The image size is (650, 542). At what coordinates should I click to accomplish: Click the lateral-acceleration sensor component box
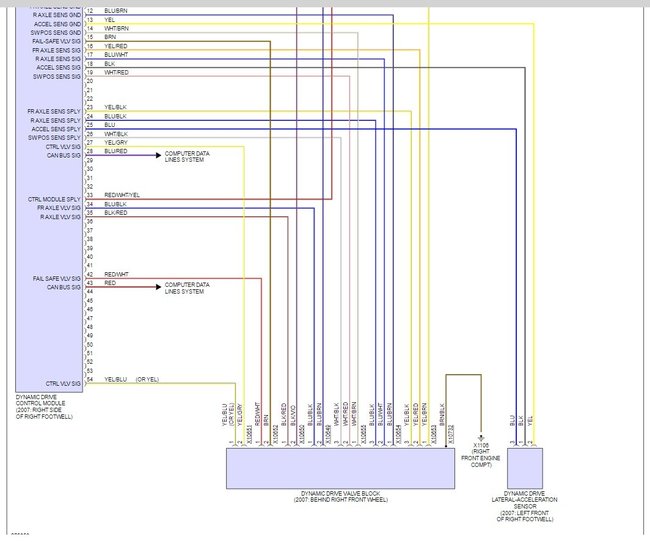point(525,468)
